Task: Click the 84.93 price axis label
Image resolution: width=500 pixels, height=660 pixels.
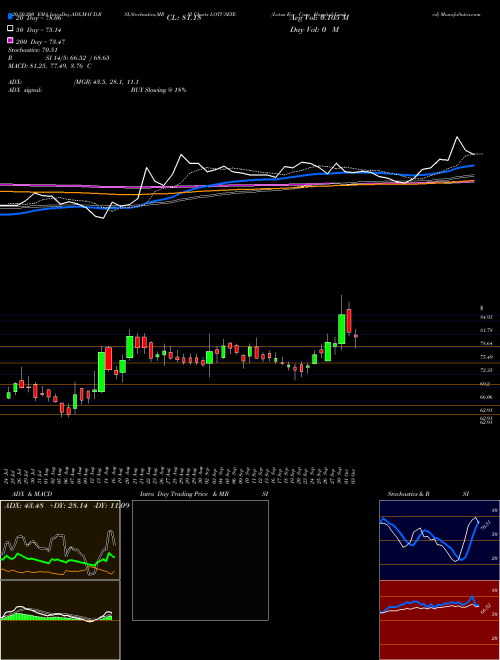Action: pyautogui.click(x=486, y=317)
